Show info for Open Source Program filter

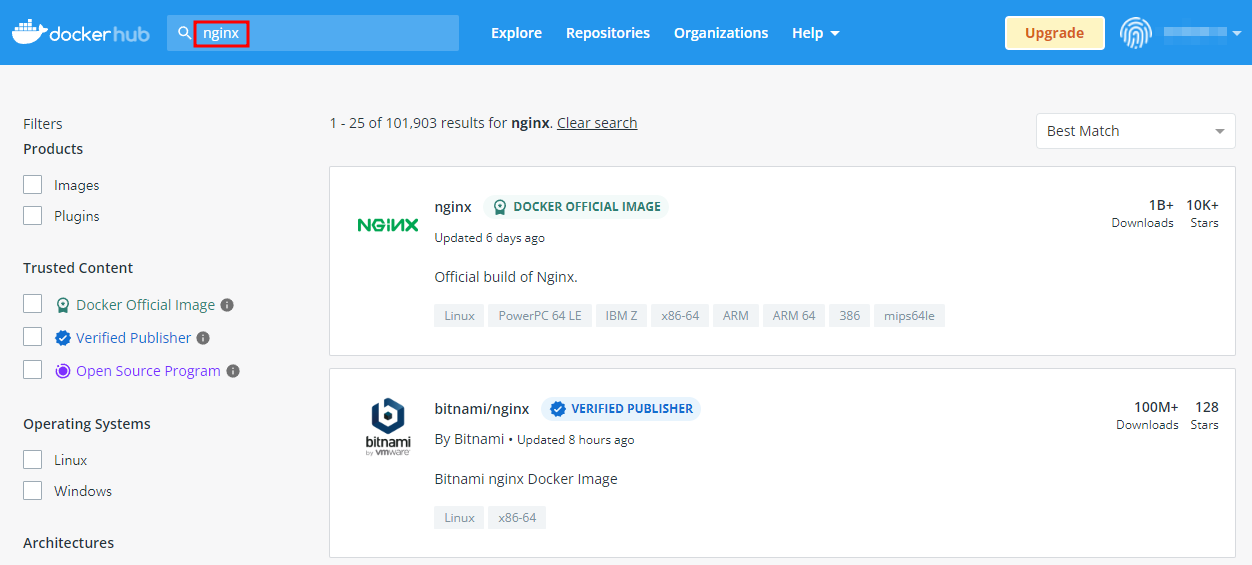tap(233, 371)
